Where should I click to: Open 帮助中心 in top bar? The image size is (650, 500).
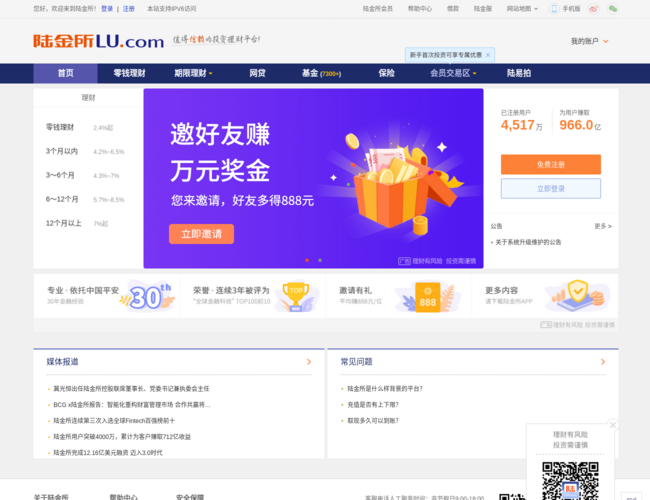pos(420,9)
